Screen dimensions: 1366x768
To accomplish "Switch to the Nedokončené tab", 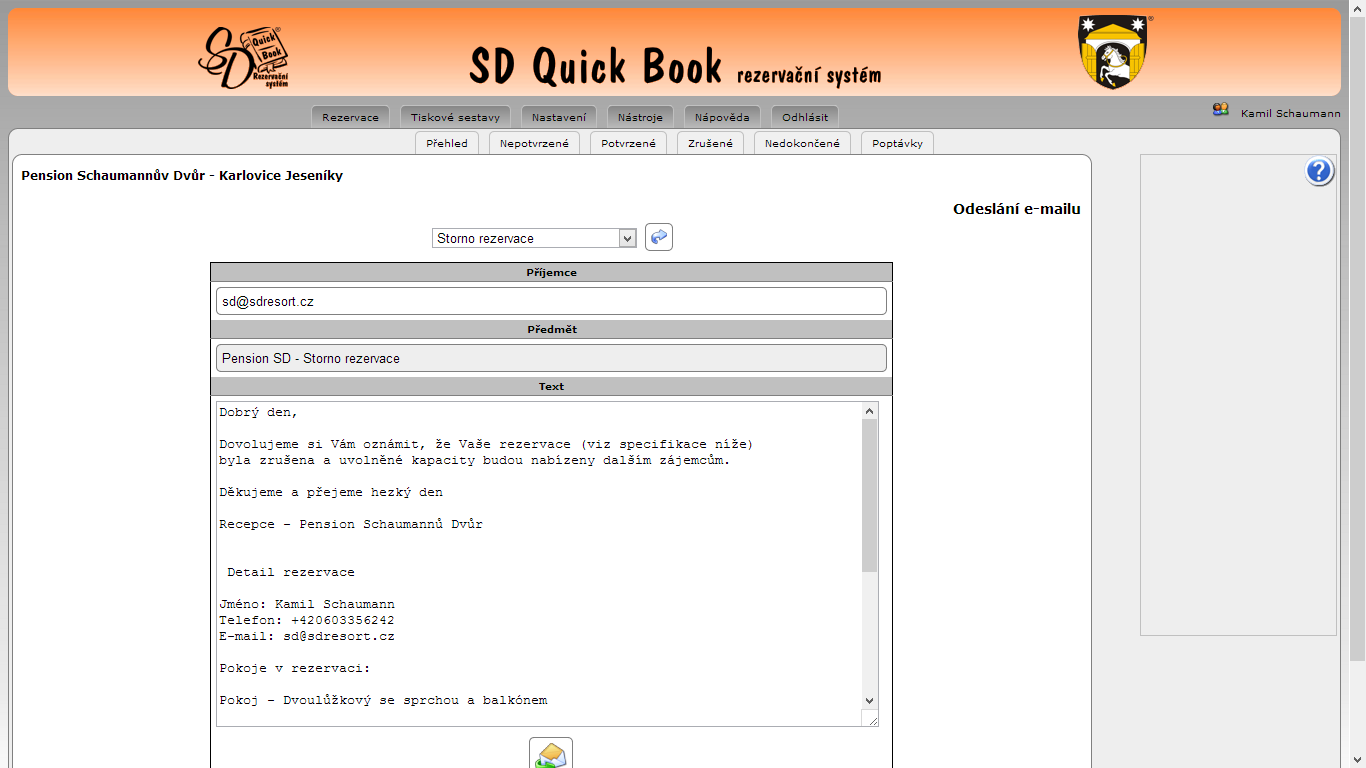I will 802,143.
